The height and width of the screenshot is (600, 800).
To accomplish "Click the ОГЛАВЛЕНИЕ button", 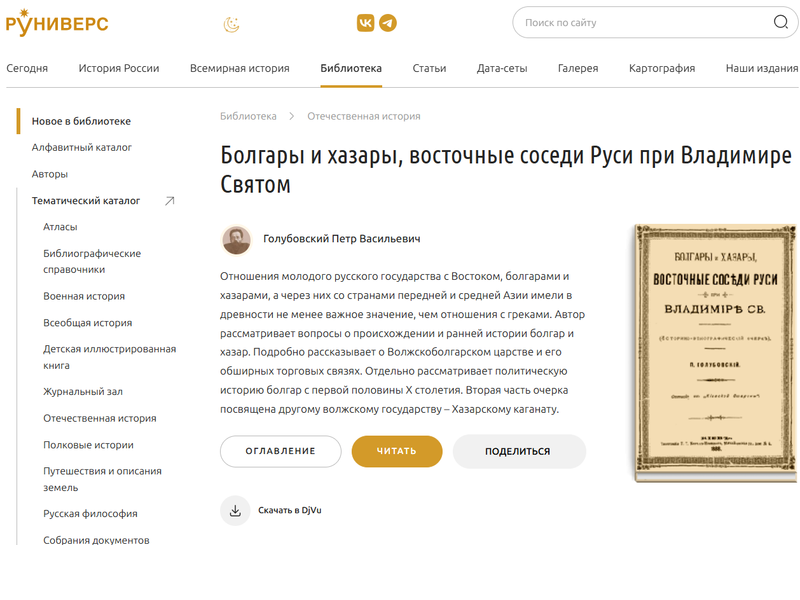I will [x=281, y=452].
